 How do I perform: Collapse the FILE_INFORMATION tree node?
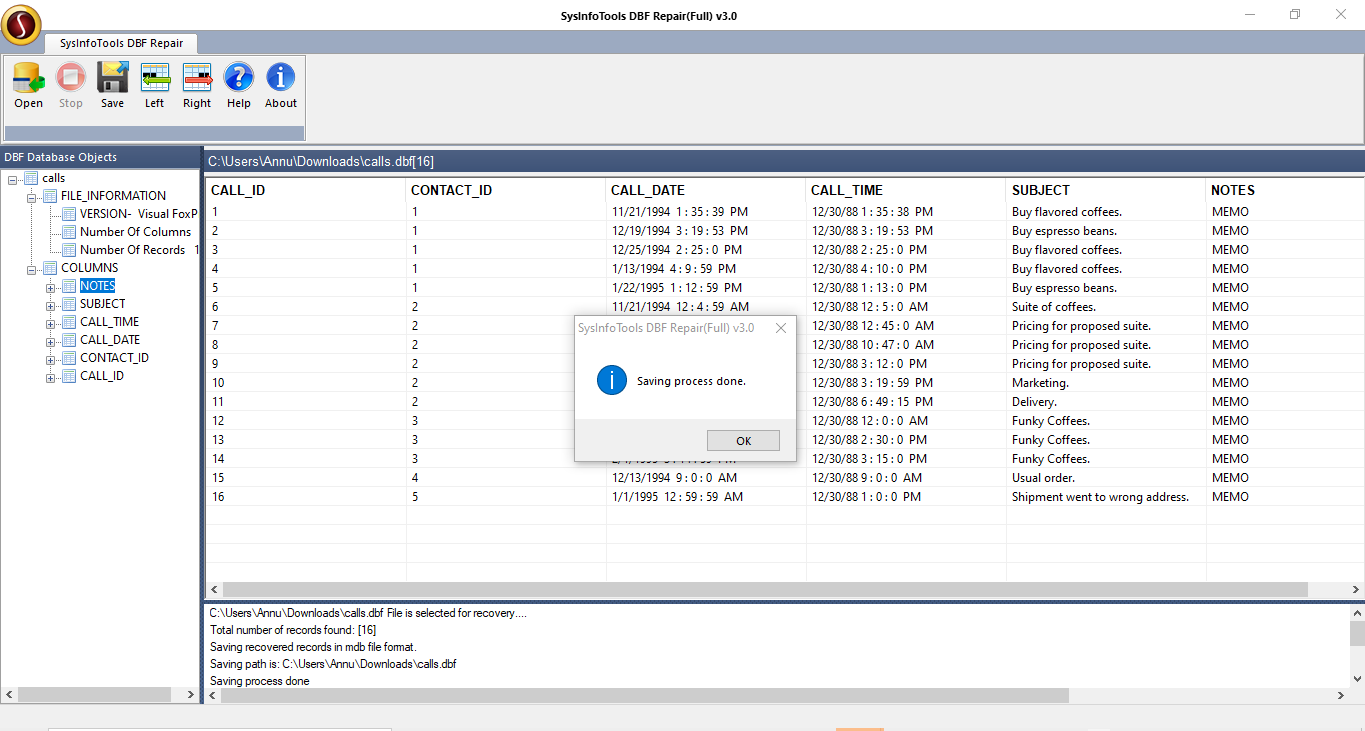coord(32,197)
